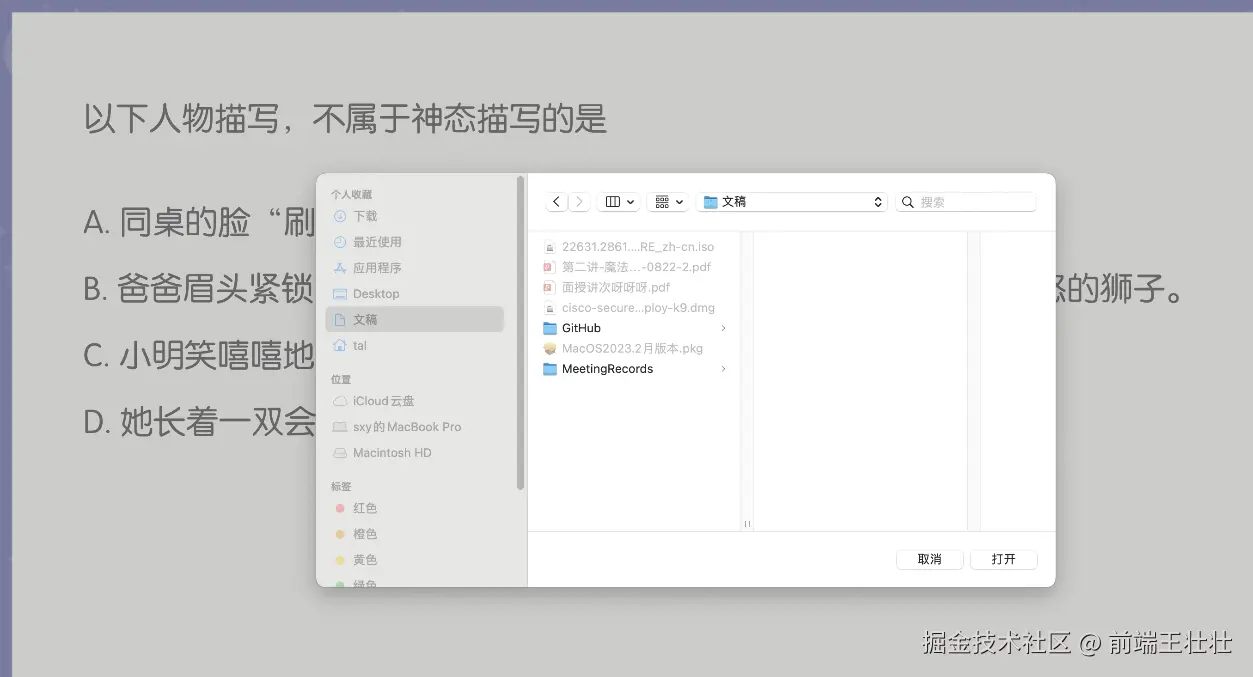
Task: Select 应用程序 in the sidebar
Action: point(414,268)
